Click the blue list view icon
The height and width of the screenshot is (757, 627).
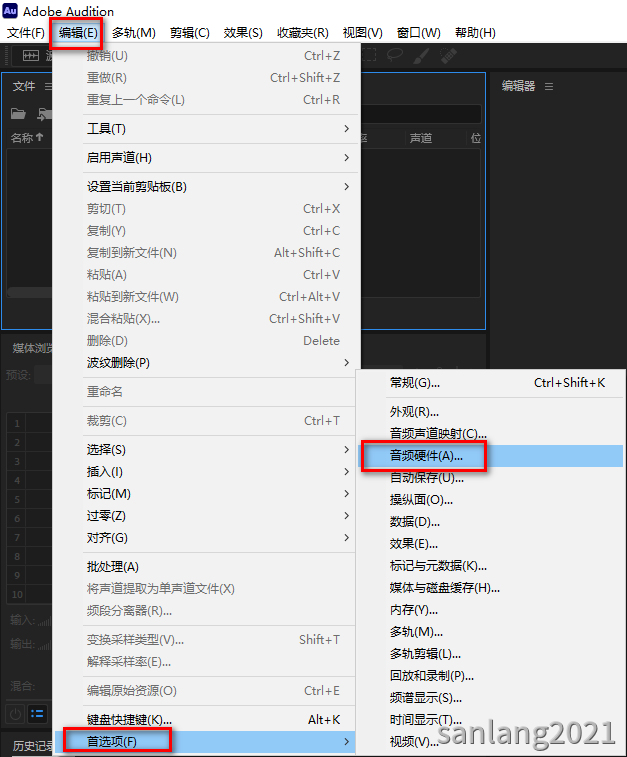pyautogui.click(x=37, y=714)
